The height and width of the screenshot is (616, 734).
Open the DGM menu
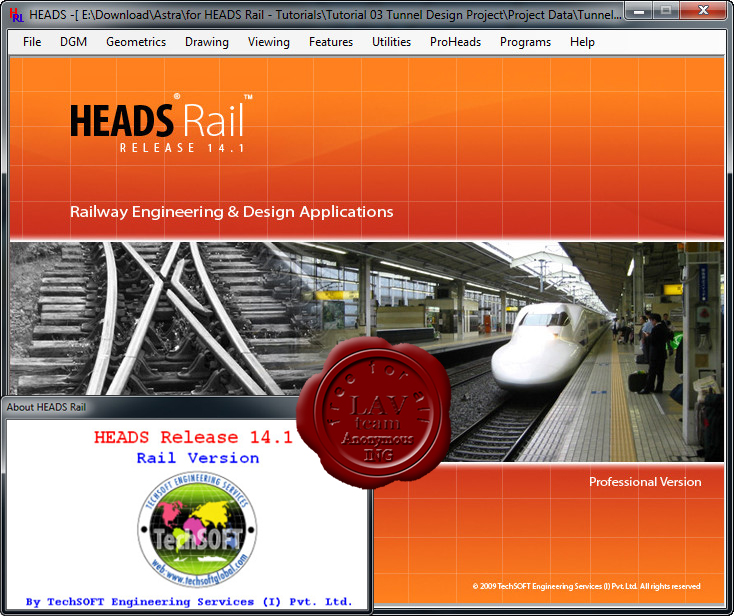[x=73, y=42]
